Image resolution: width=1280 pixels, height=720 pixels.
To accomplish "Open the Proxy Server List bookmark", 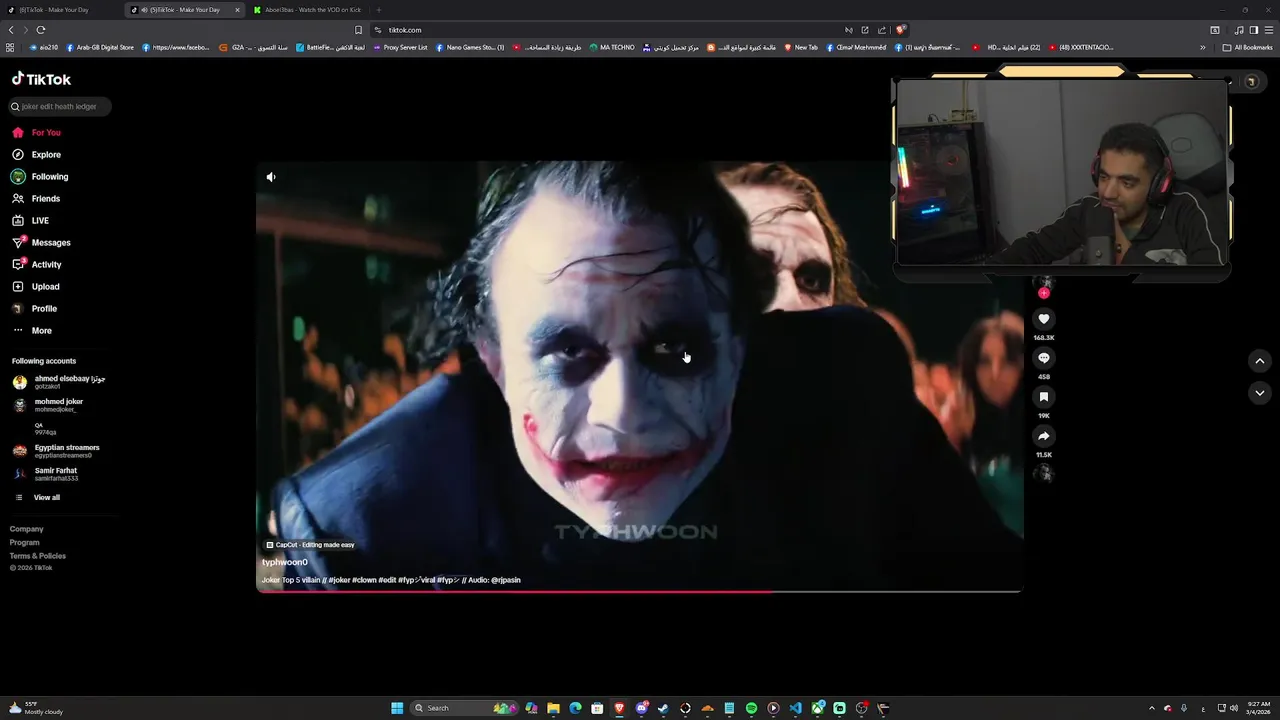I will (400, 47).
